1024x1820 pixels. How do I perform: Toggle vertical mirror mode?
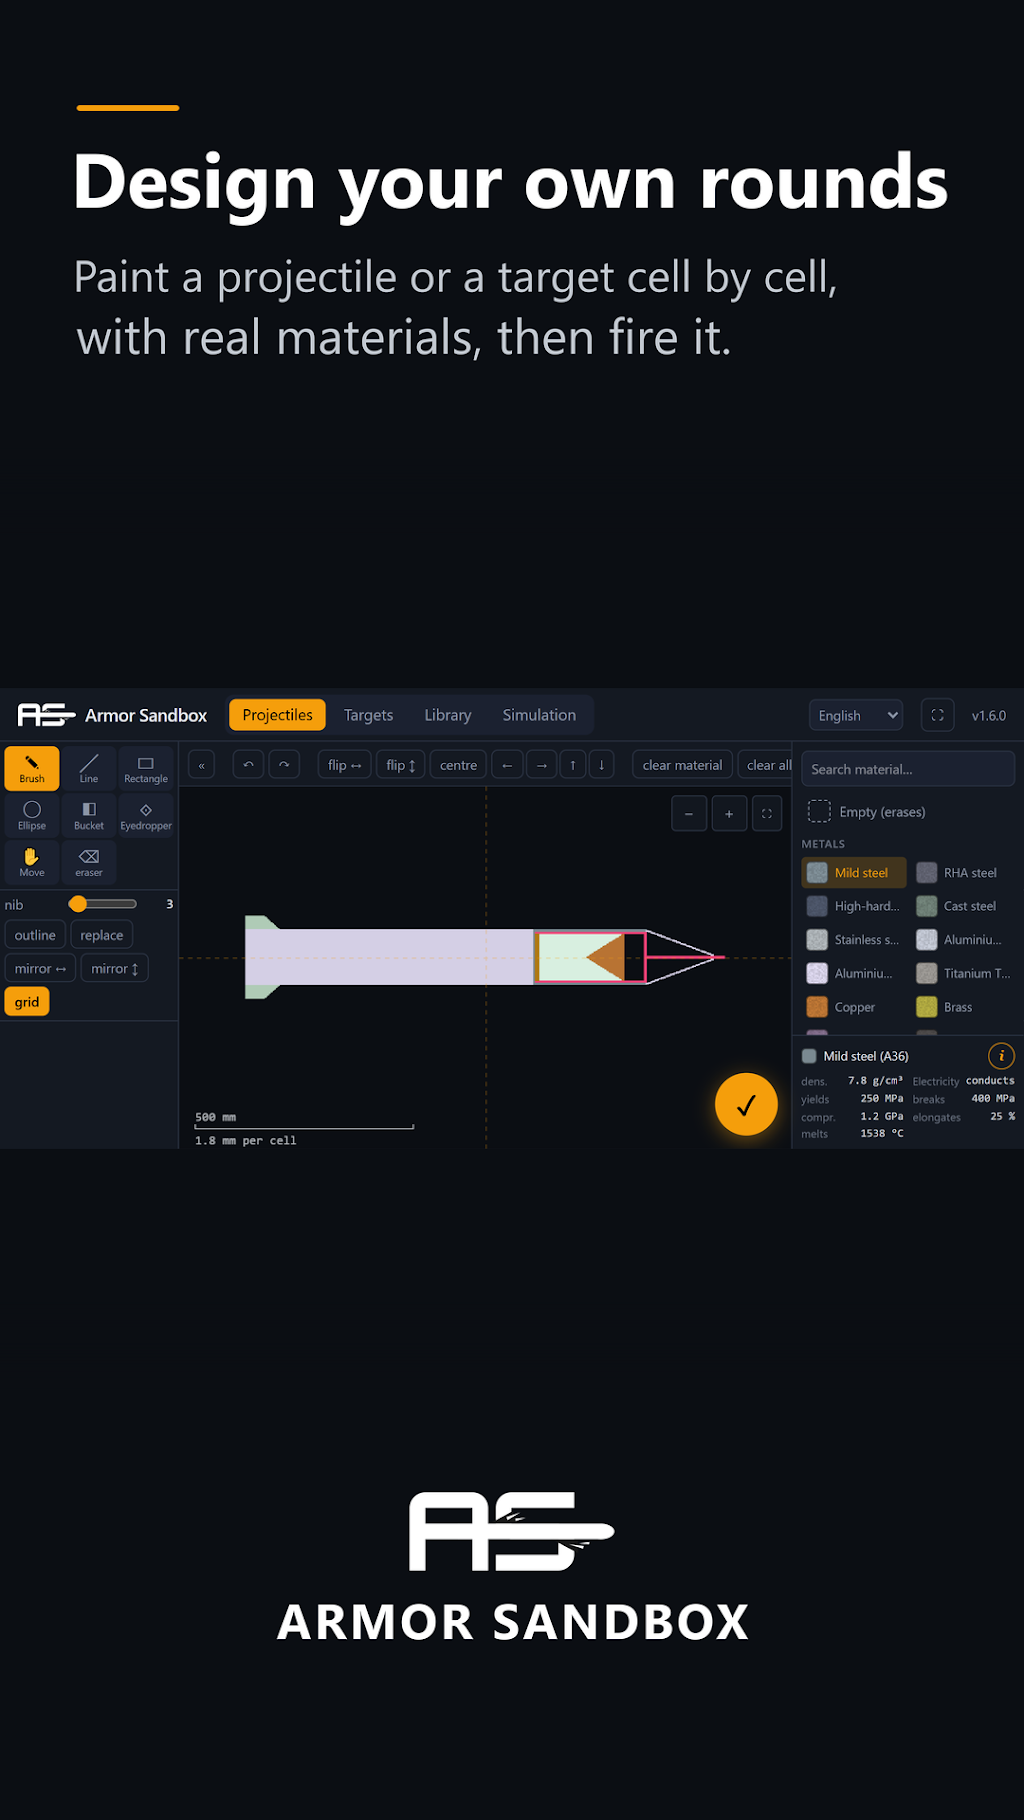coord(115,968)
